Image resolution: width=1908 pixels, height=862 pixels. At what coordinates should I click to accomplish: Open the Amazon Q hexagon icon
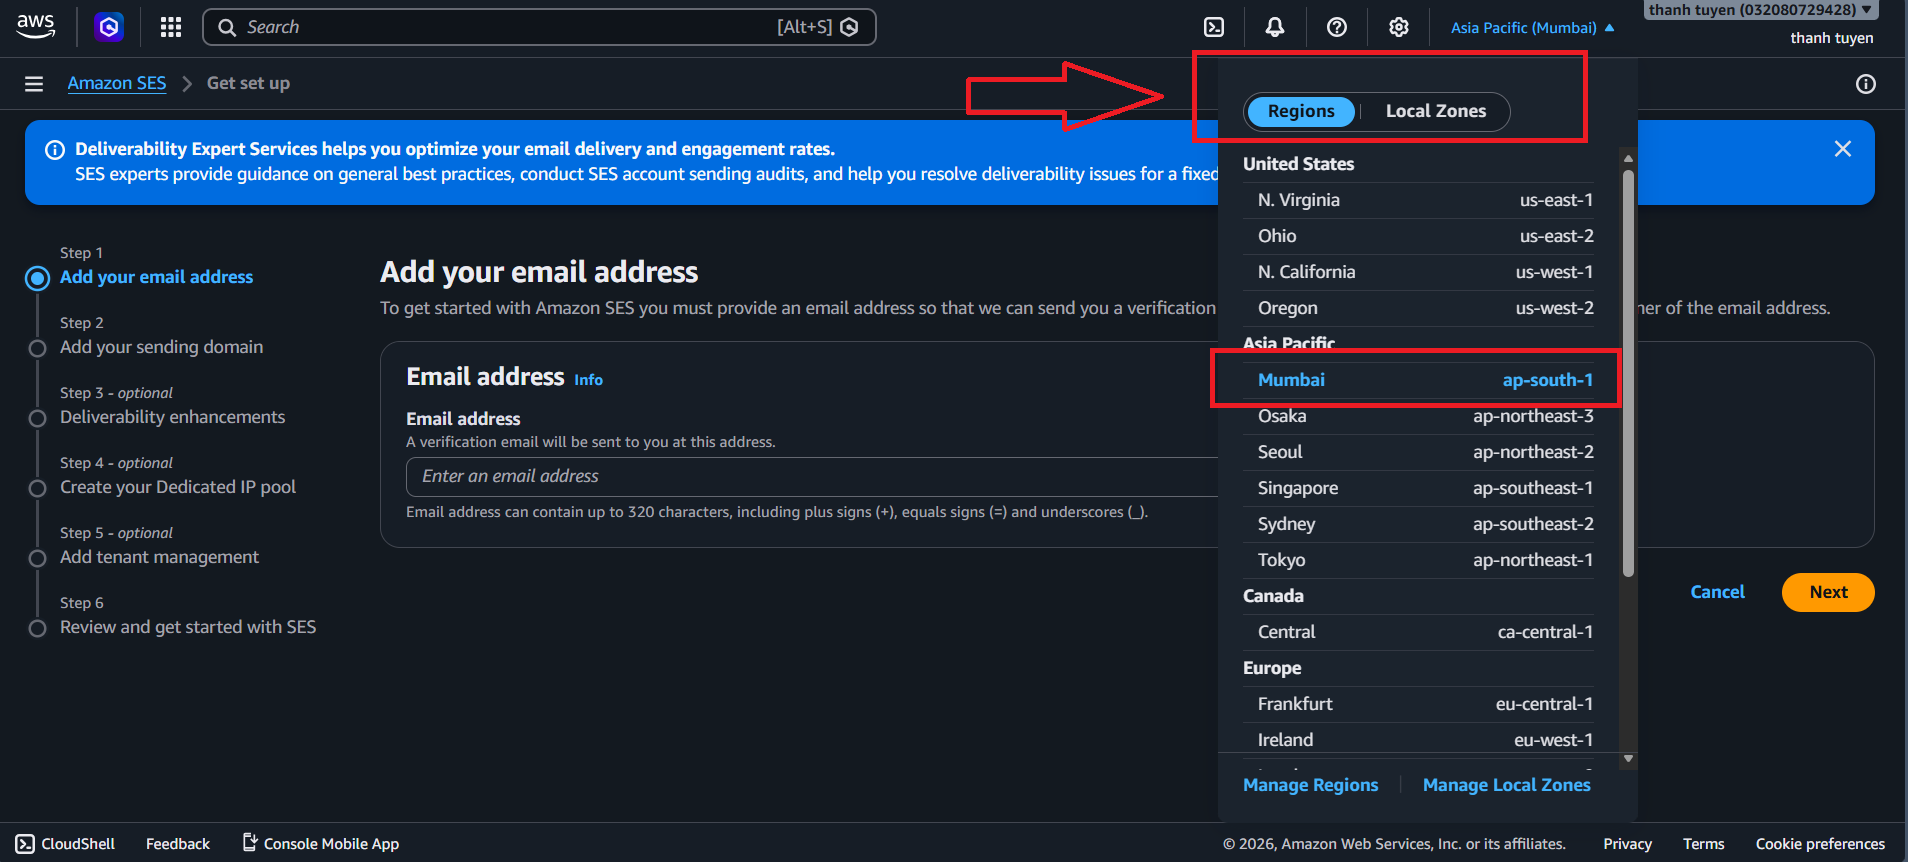(109, 27)
